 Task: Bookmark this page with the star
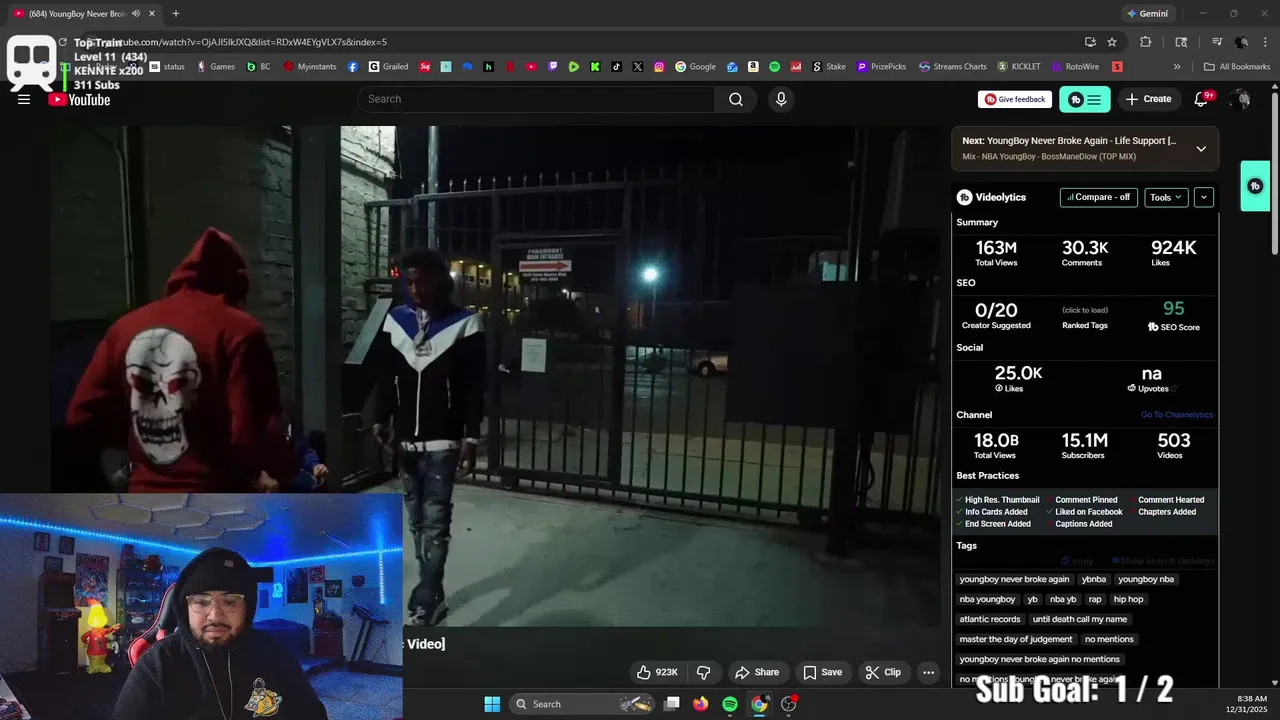1112,42
